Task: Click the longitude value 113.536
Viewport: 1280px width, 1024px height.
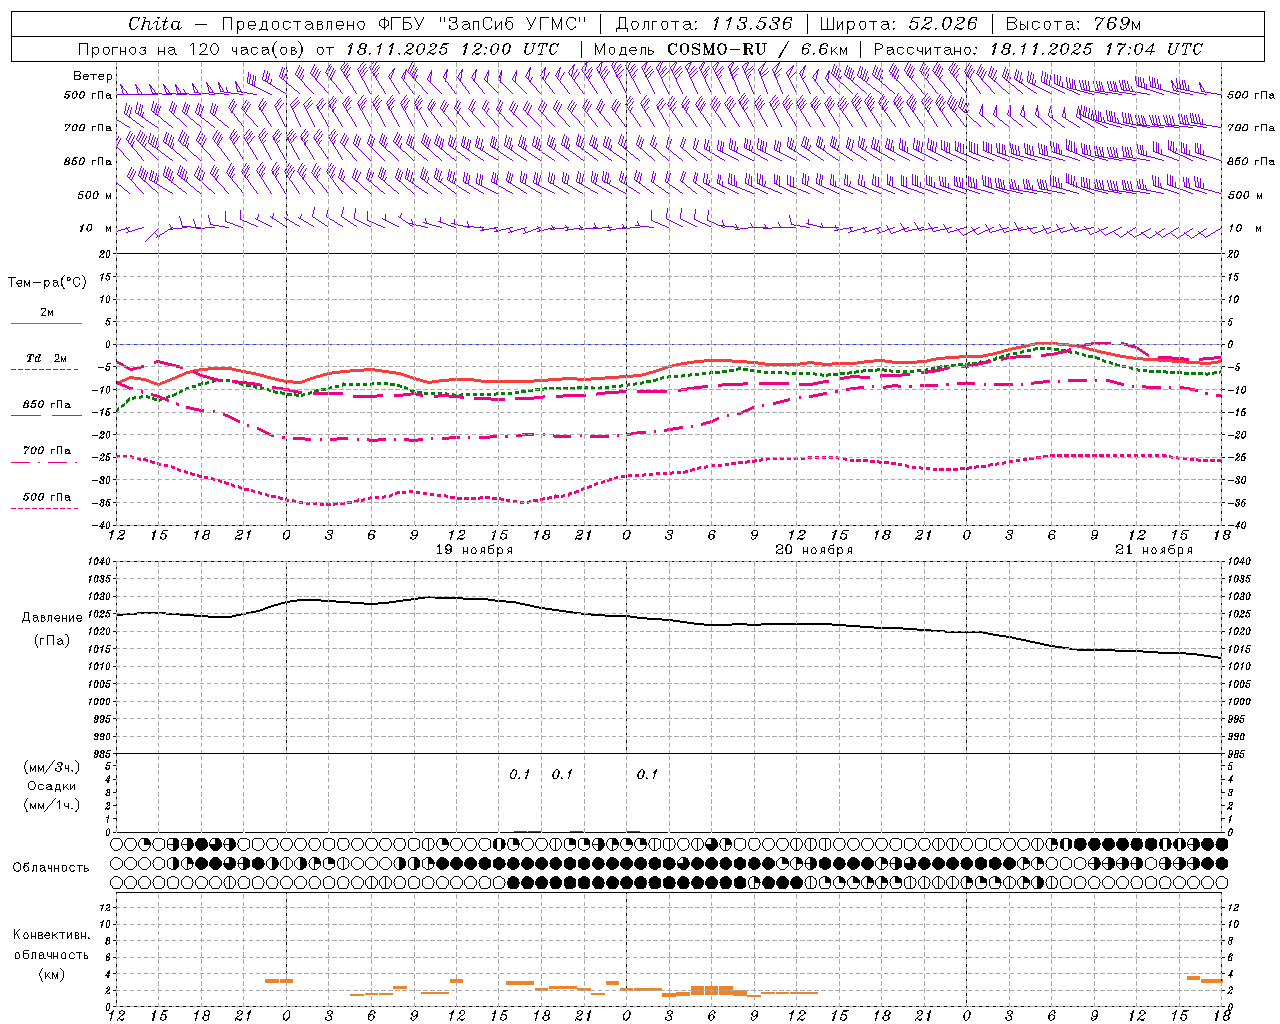Action: point(752,24)
